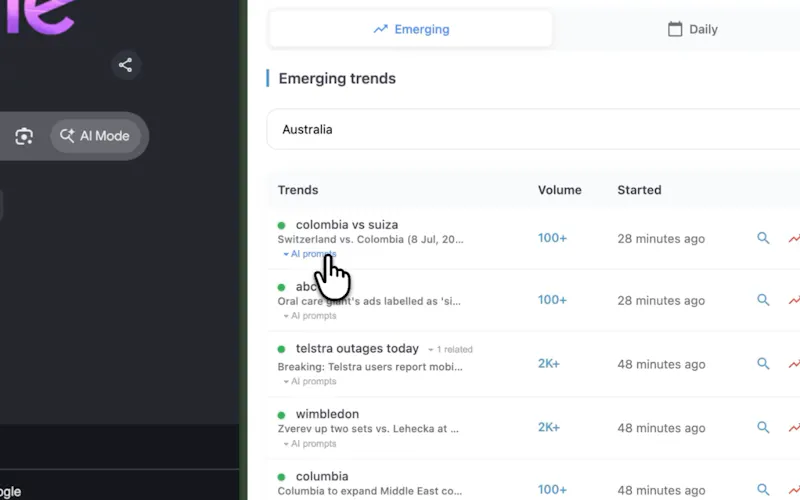Open Google Lens camera search icon
The width and height of the screenshot is (800, 500).
24,136
